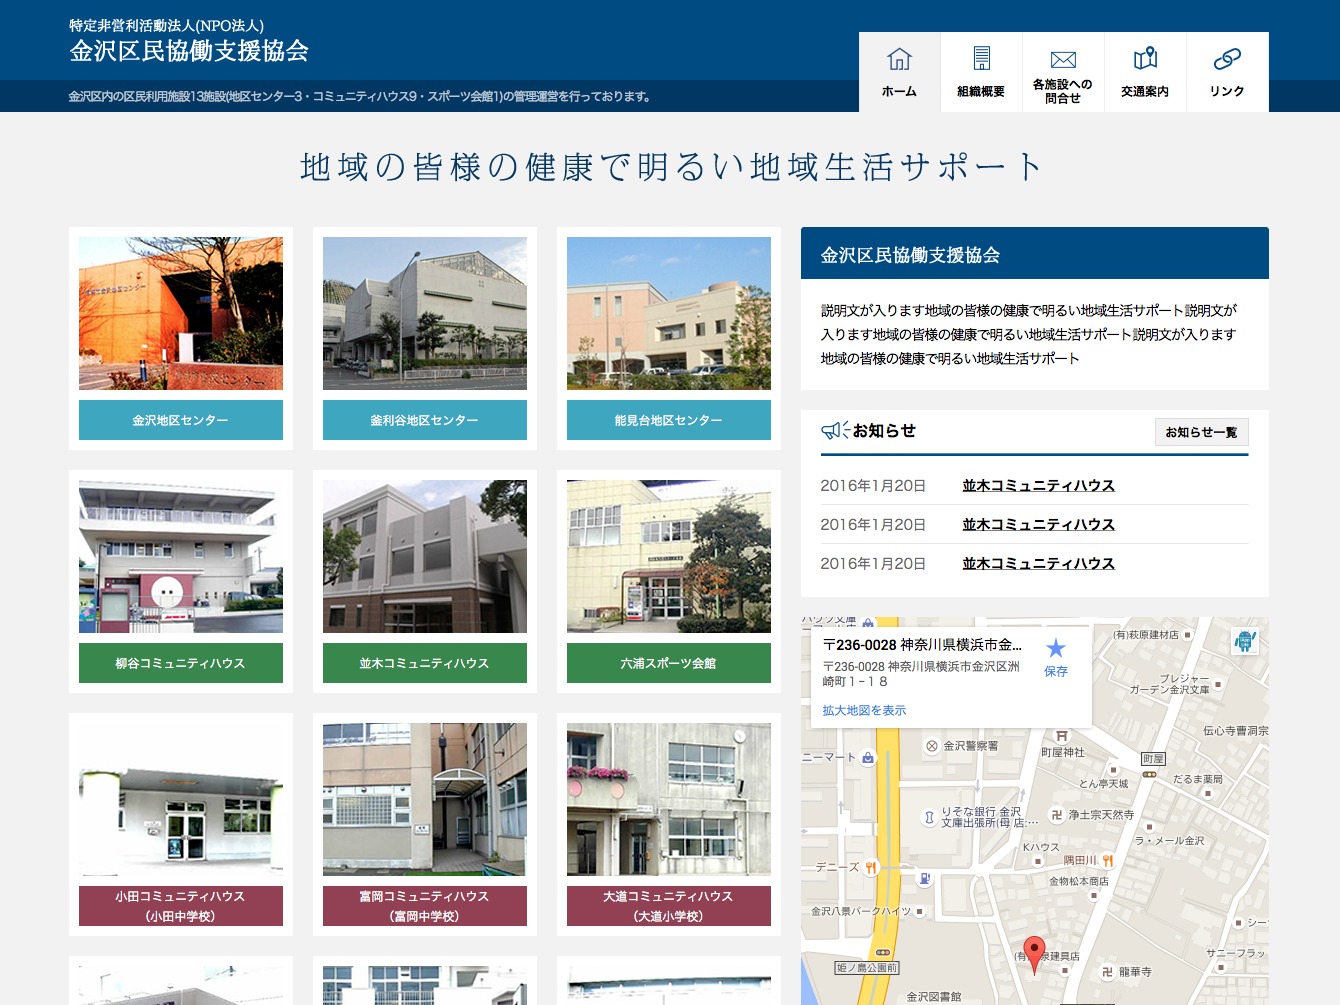Open the 並木コミュニティハウス building photo

point(425,556)
